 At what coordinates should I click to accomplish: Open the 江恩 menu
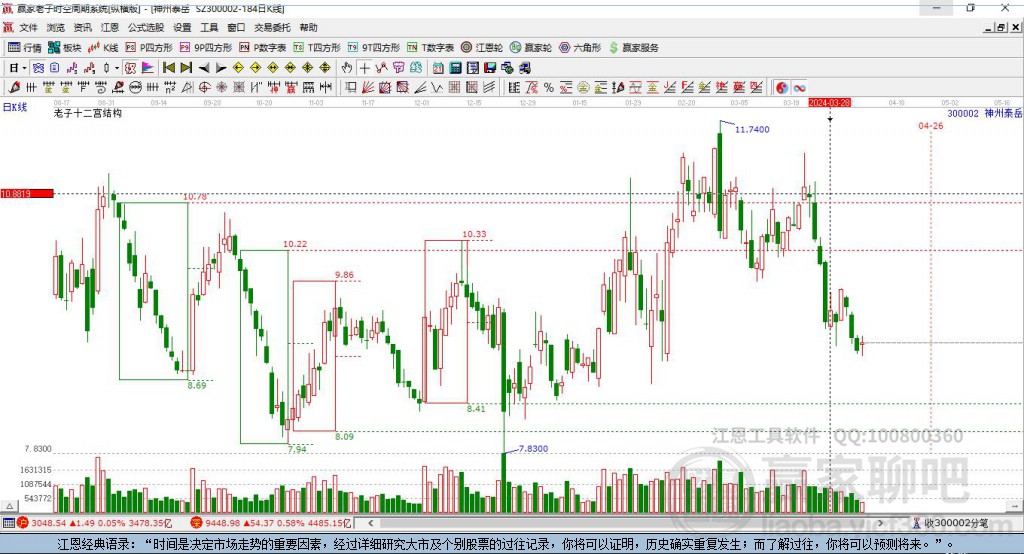point(110,27)
